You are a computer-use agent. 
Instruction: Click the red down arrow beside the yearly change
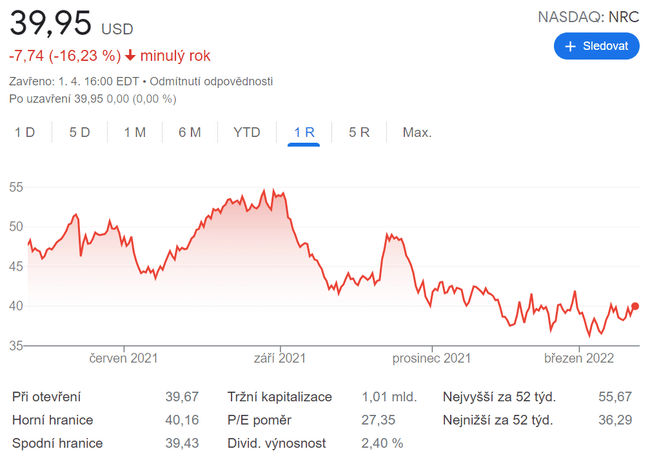[130, 56]
